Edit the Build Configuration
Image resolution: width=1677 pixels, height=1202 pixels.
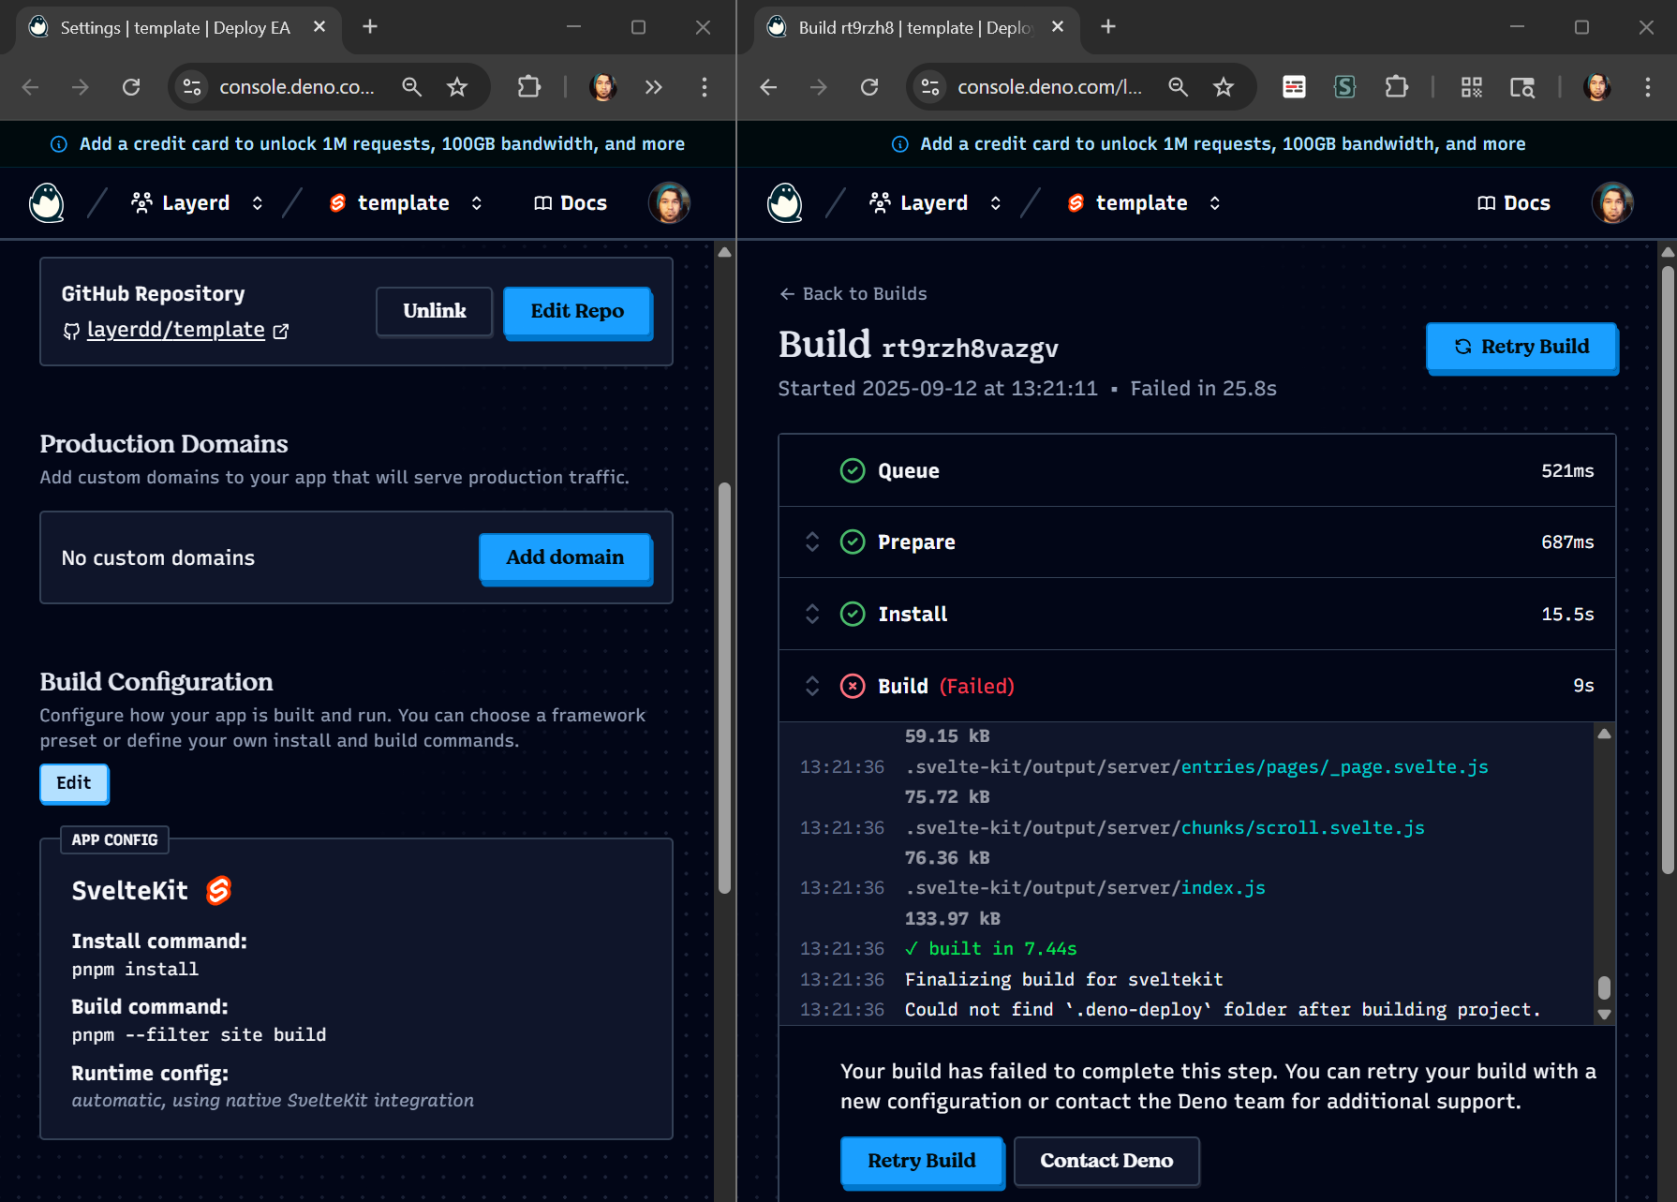pos(74,783)
